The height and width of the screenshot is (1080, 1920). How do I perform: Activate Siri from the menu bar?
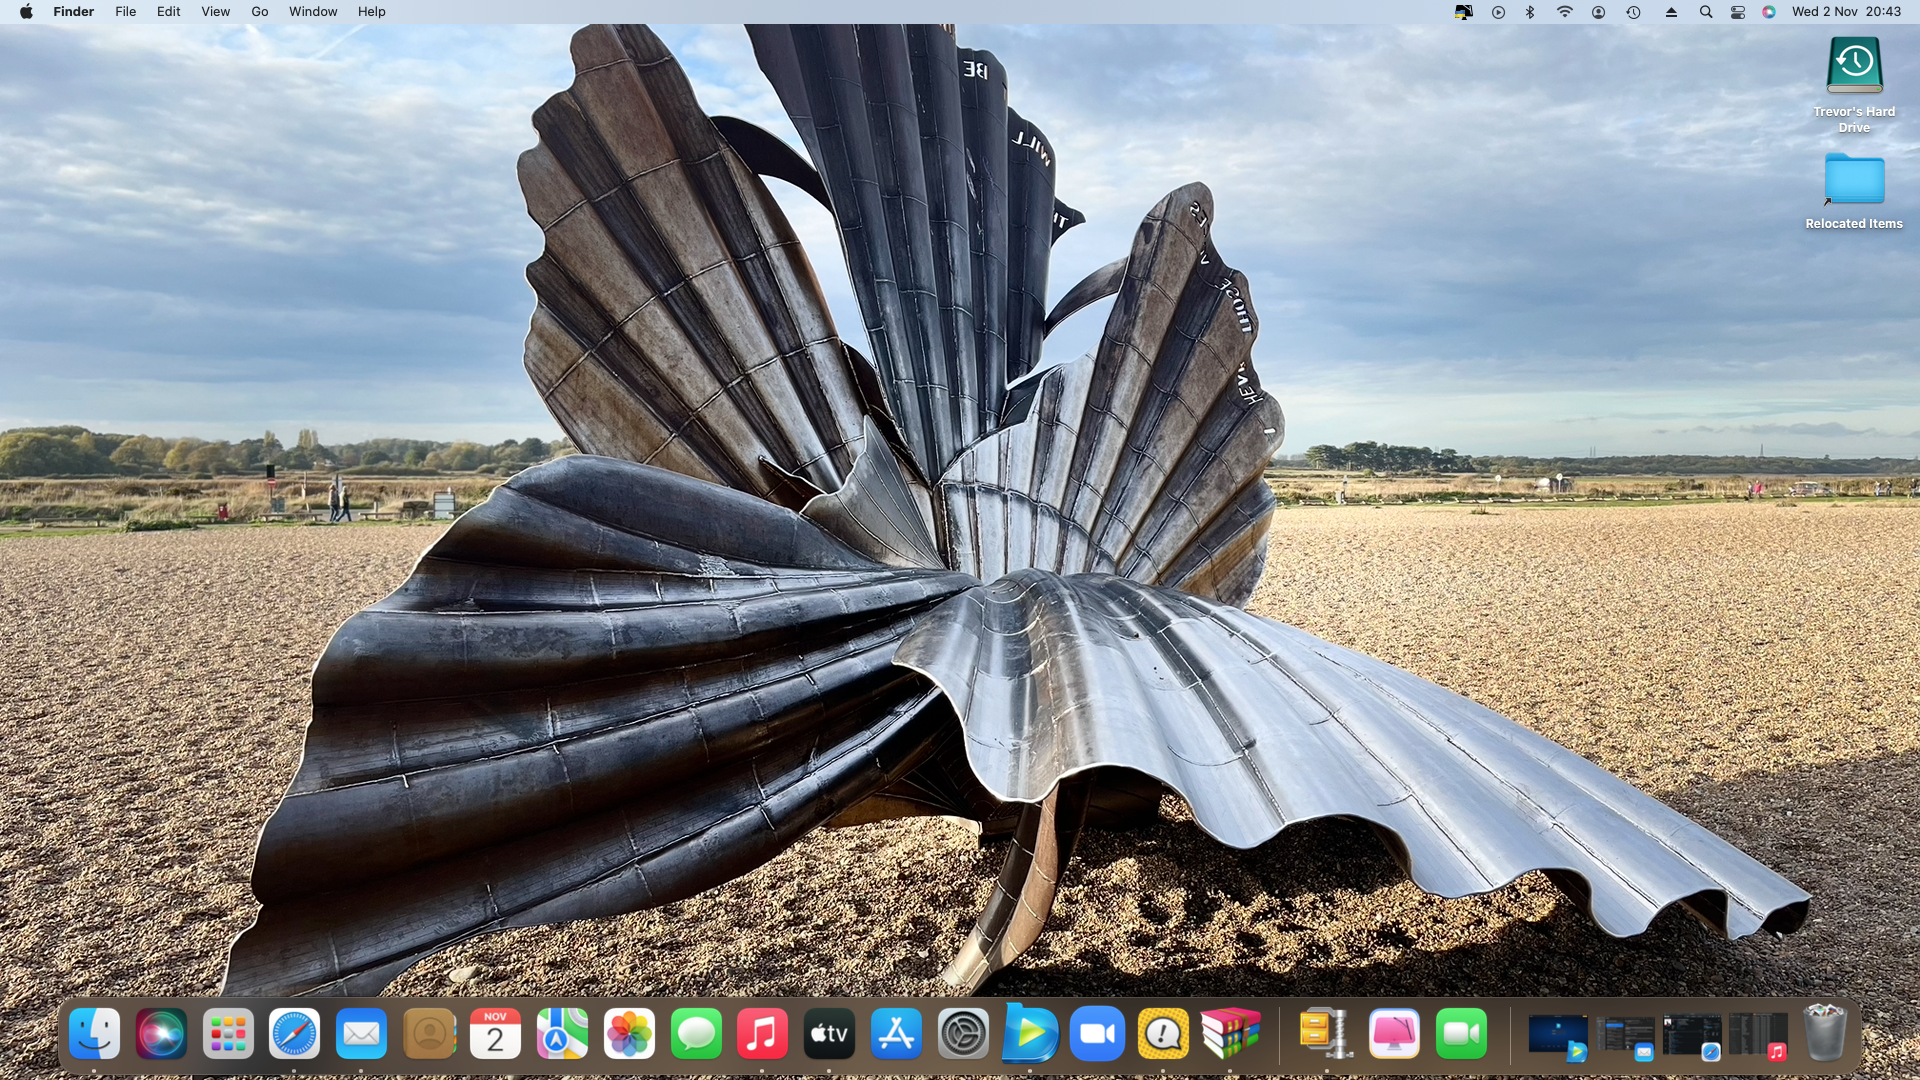point(1769,12)
